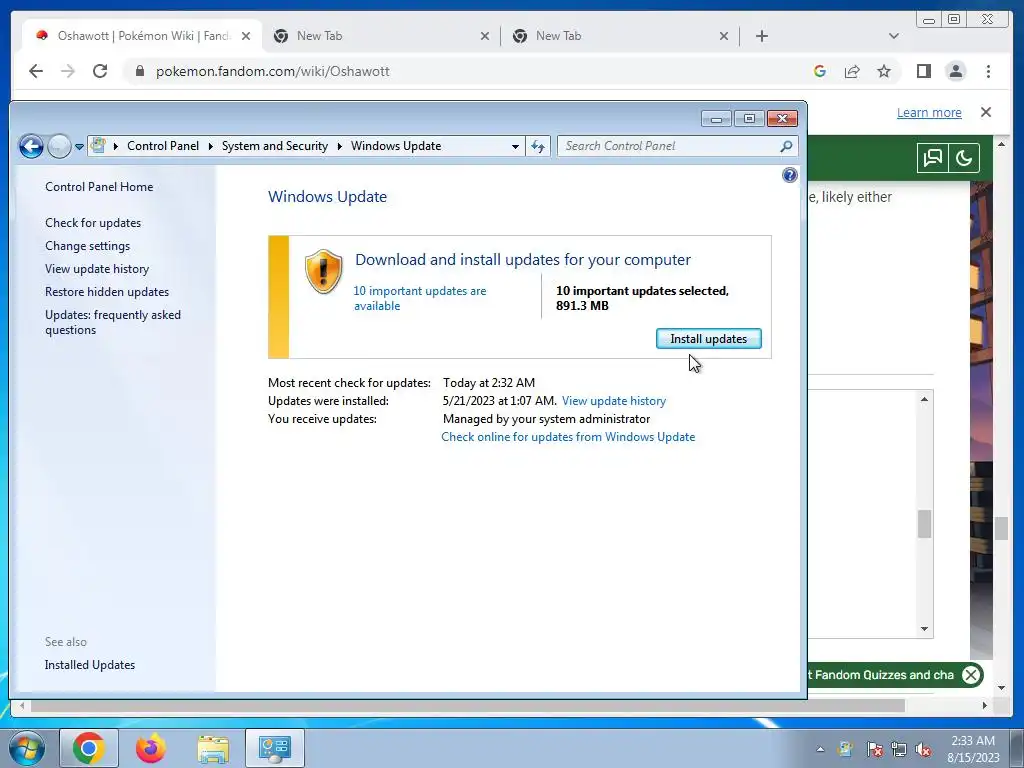The height and width of the screenshot is (768, 1024).
Task: Open Chrome from the taskbar
Action: tap(89, 748)
